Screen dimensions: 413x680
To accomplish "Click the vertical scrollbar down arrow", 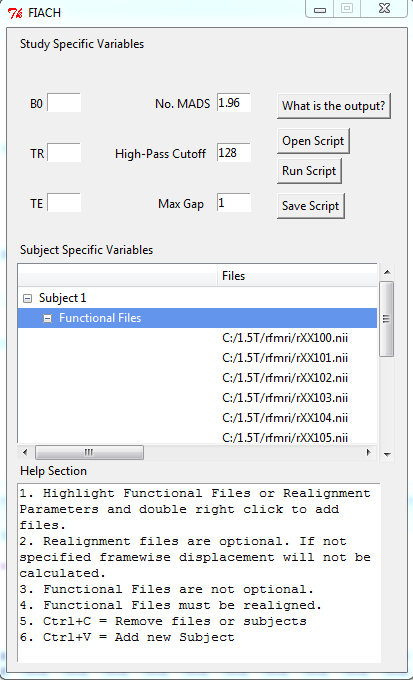I will (x=388, y=455).
